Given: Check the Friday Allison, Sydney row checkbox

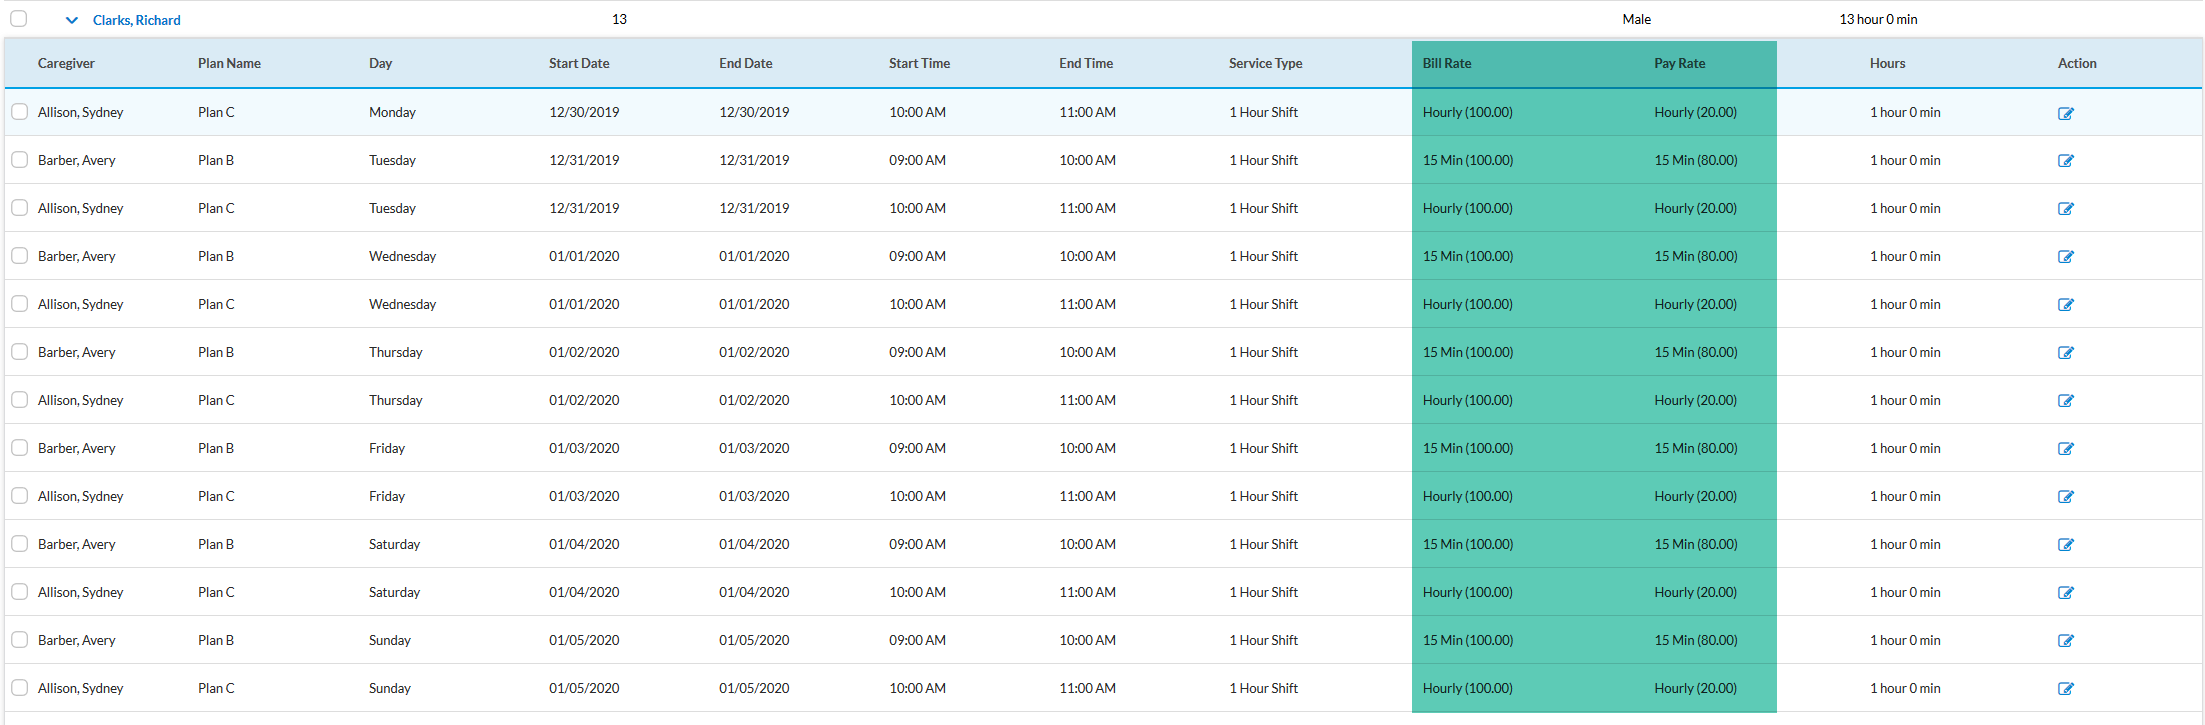Looking at the screenshot, I should point(19,496).
